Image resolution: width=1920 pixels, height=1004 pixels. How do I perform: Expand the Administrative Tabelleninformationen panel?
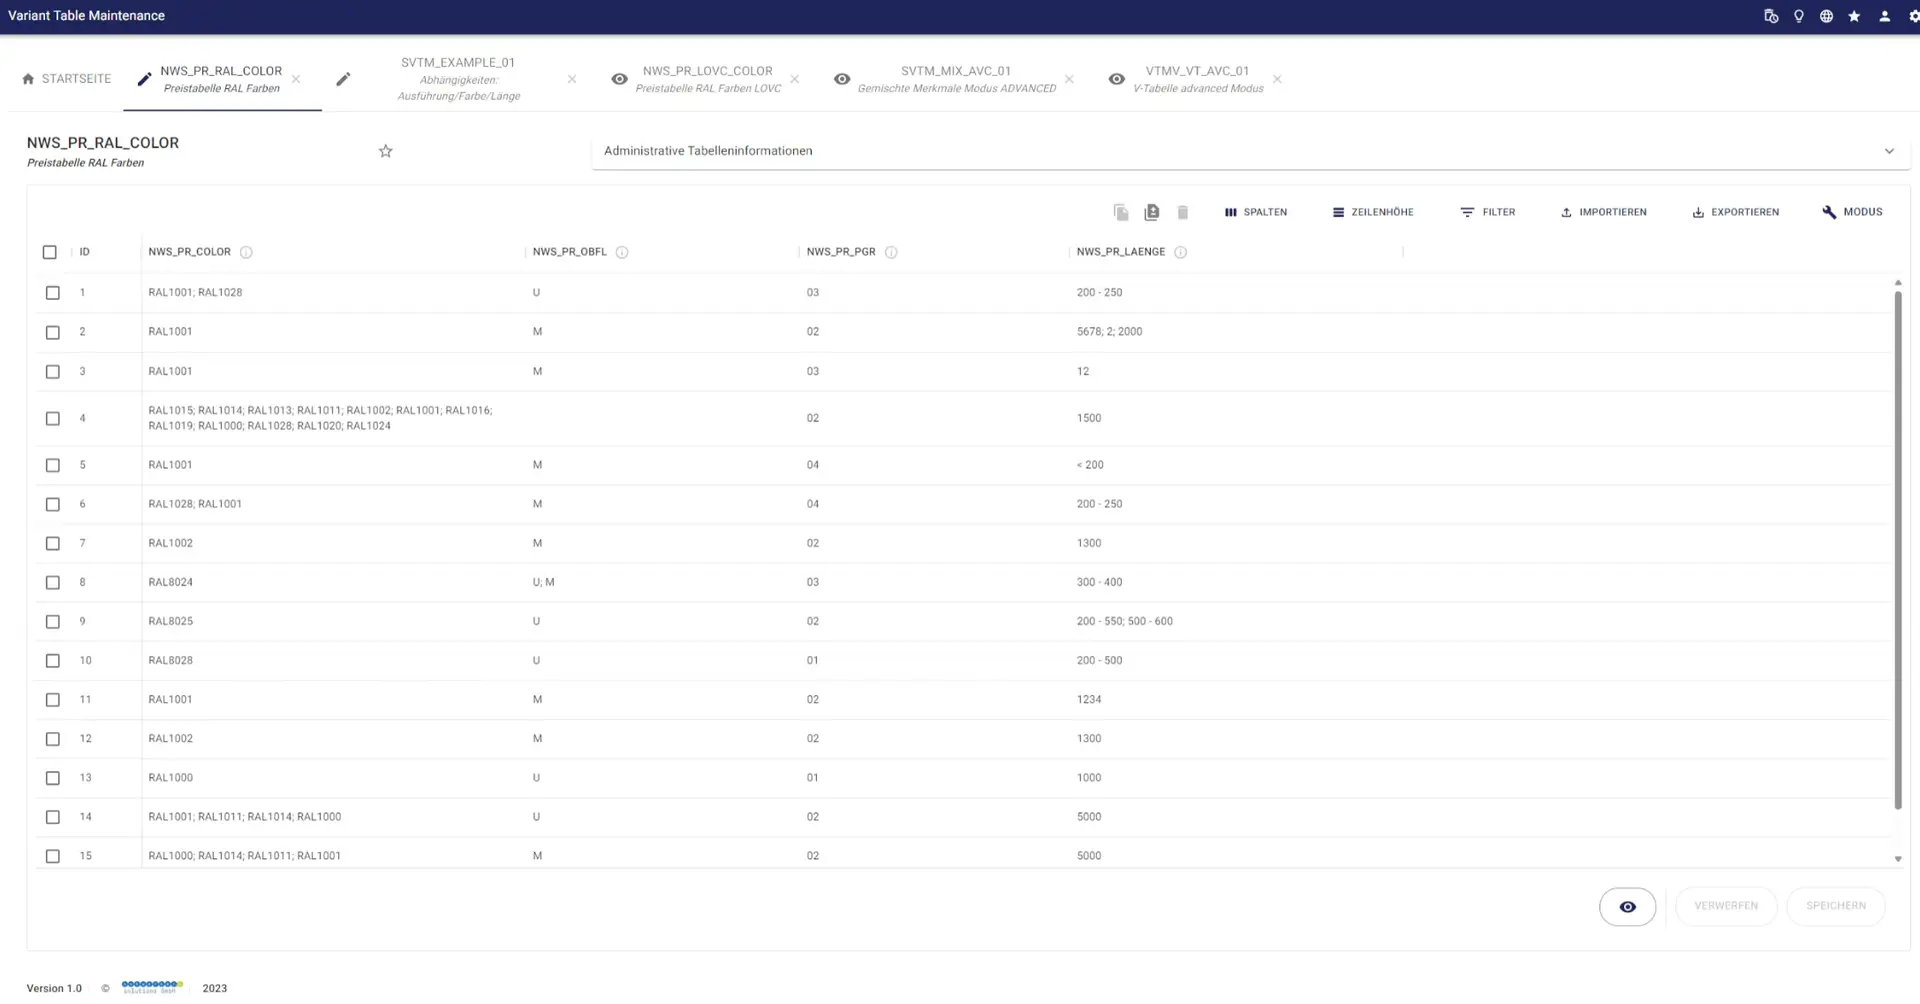[x=1890, y=150]
